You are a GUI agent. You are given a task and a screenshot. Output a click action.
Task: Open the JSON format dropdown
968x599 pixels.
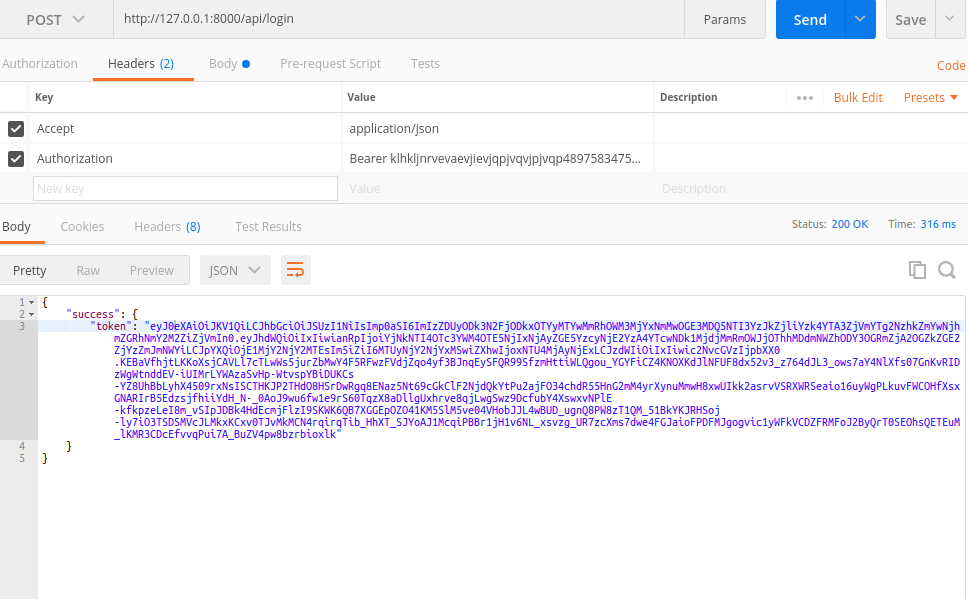point(236,270)
